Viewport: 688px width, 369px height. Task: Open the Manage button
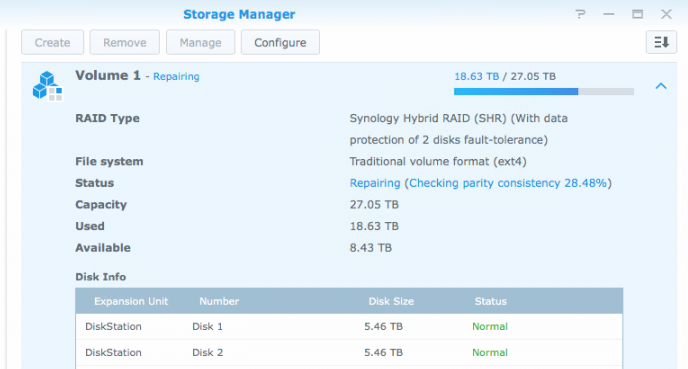click(x=201, y=43)
